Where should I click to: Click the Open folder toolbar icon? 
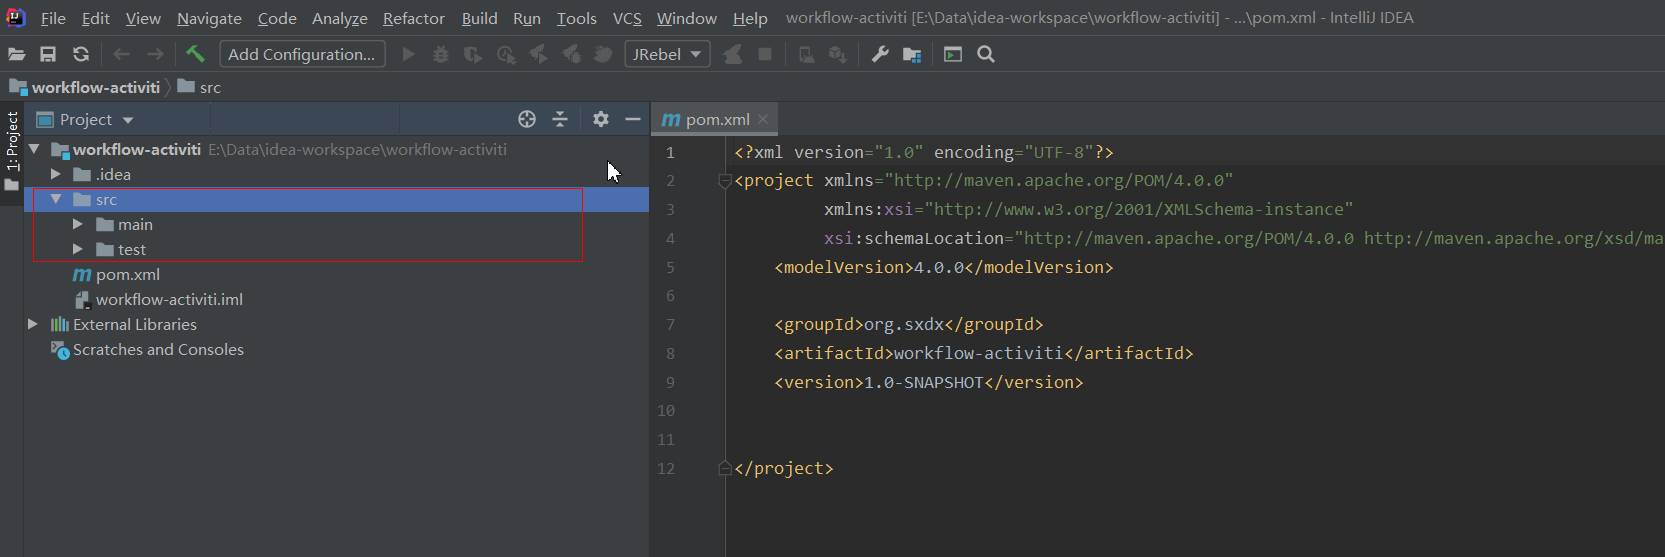point(16,54)
